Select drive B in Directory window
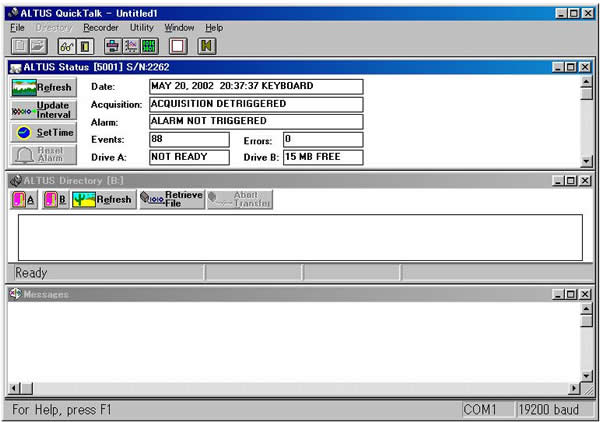The width and height of the screenshot is (600, 422). click(56, 199)
